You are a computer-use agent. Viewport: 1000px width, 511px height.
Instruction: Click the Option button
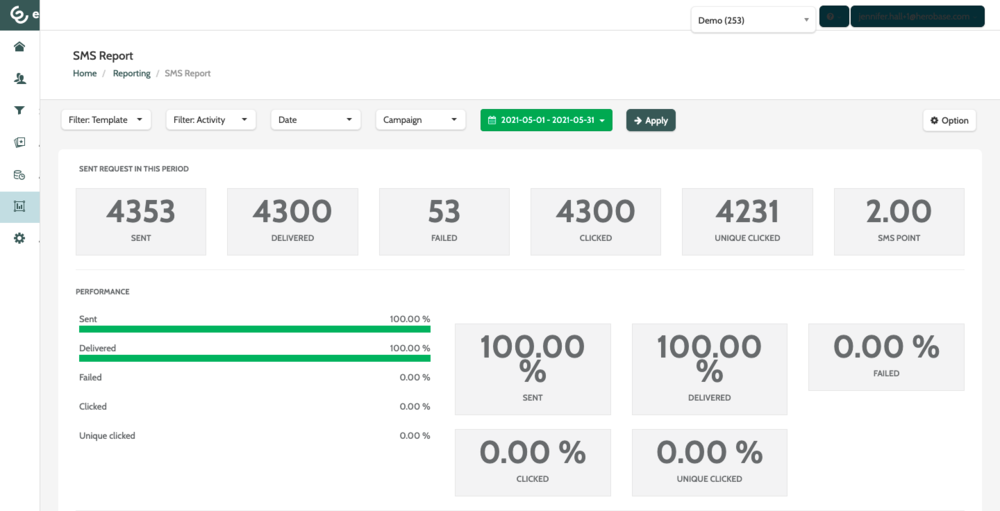coord(948,120)
